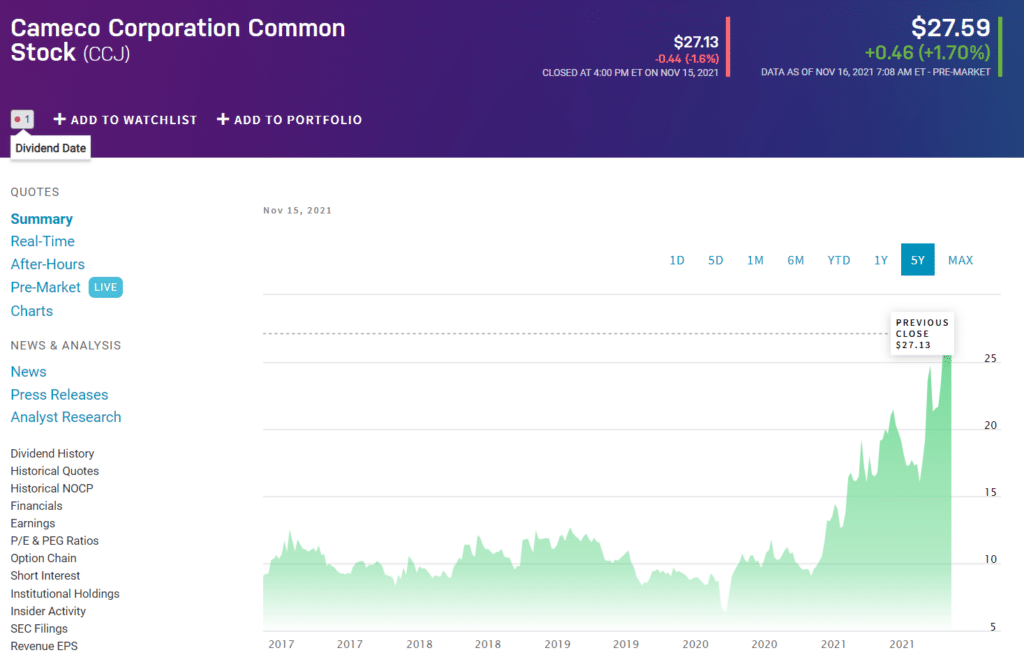The image size is (1024, 671).
Task: Click the closing price $27.13 in header
Action: [x=696, y=42]
